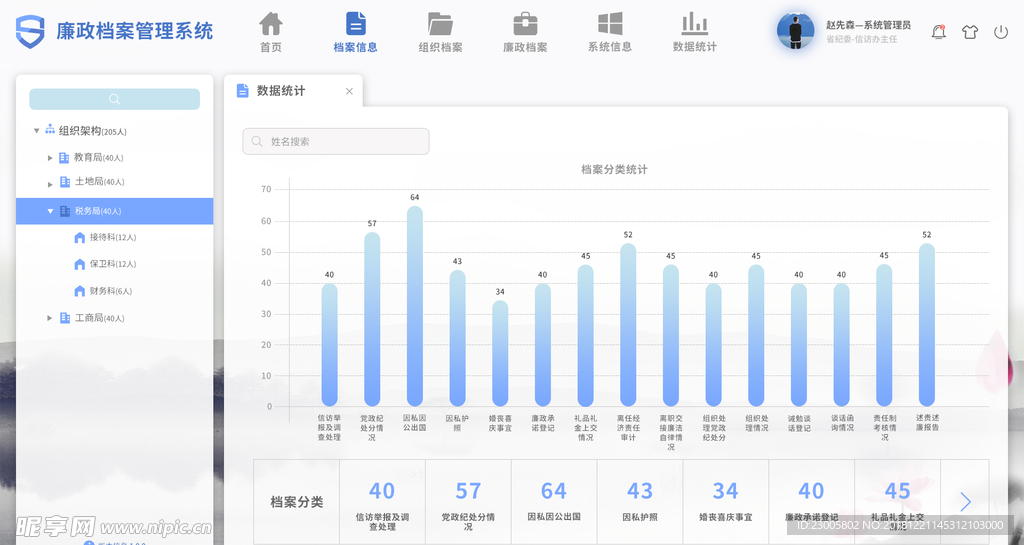Expand the 教育局 tree node
The width and height of the screenshot is (1024, 545).
click(50, 158)
